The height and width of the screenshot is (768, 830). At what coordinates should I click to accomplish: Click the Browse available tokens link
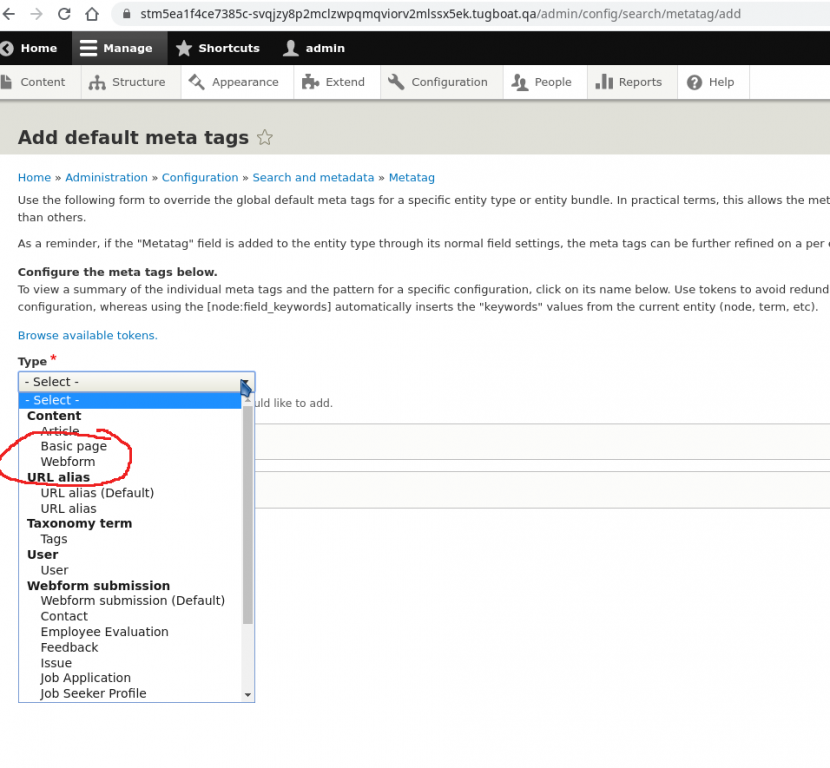87,335
